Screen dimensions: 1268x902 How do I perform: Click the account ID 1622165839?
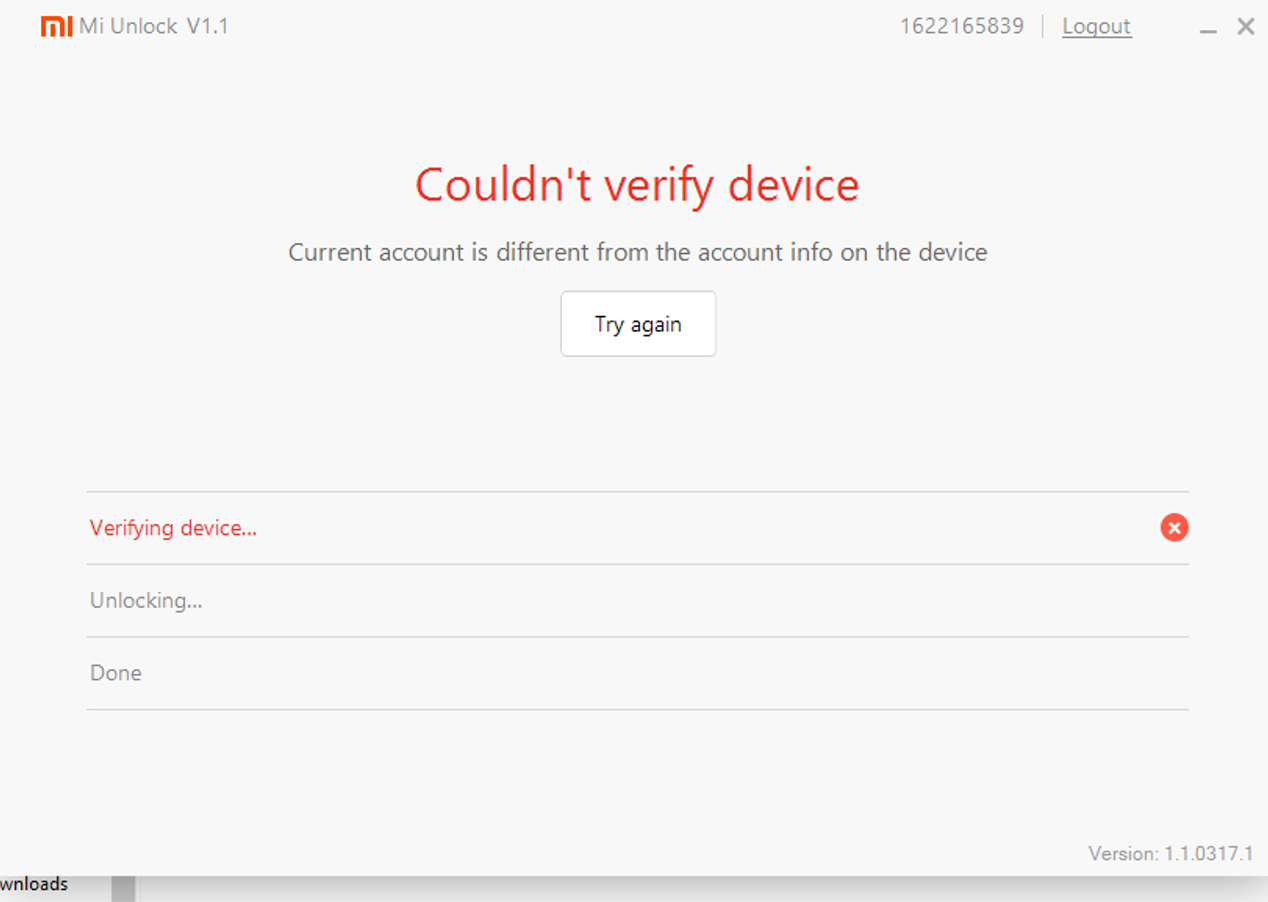(961, 27)
